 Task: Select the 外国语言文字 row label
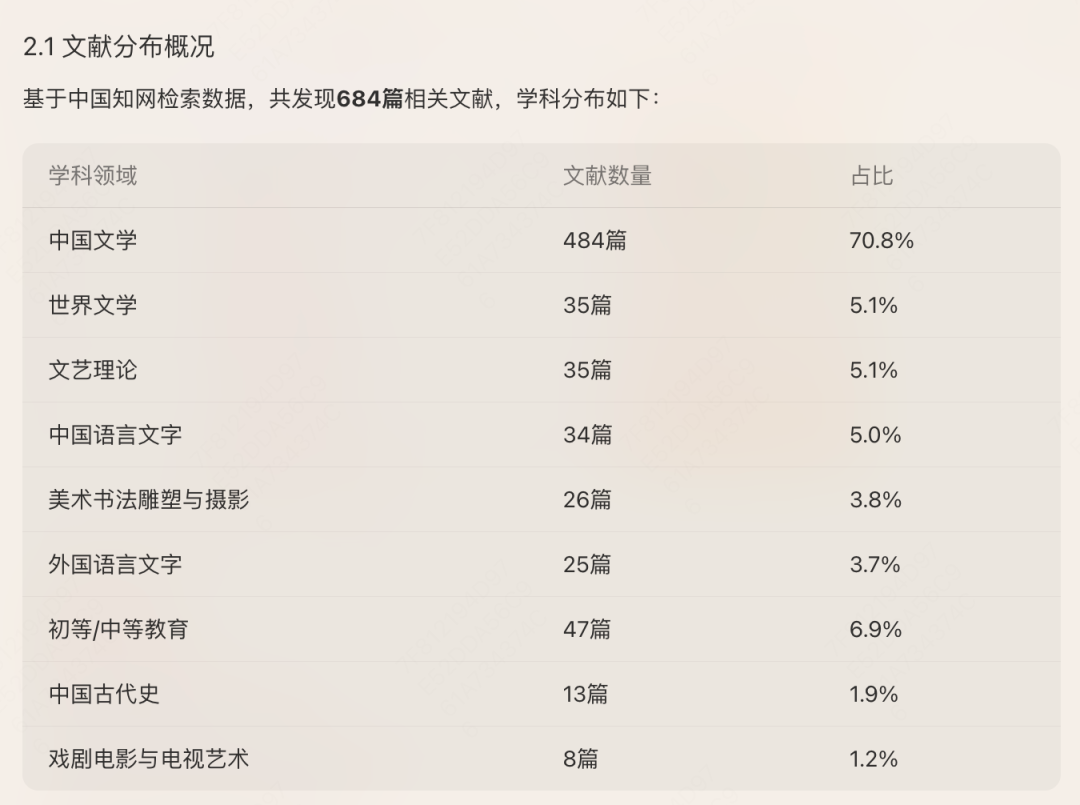[115, 564]
